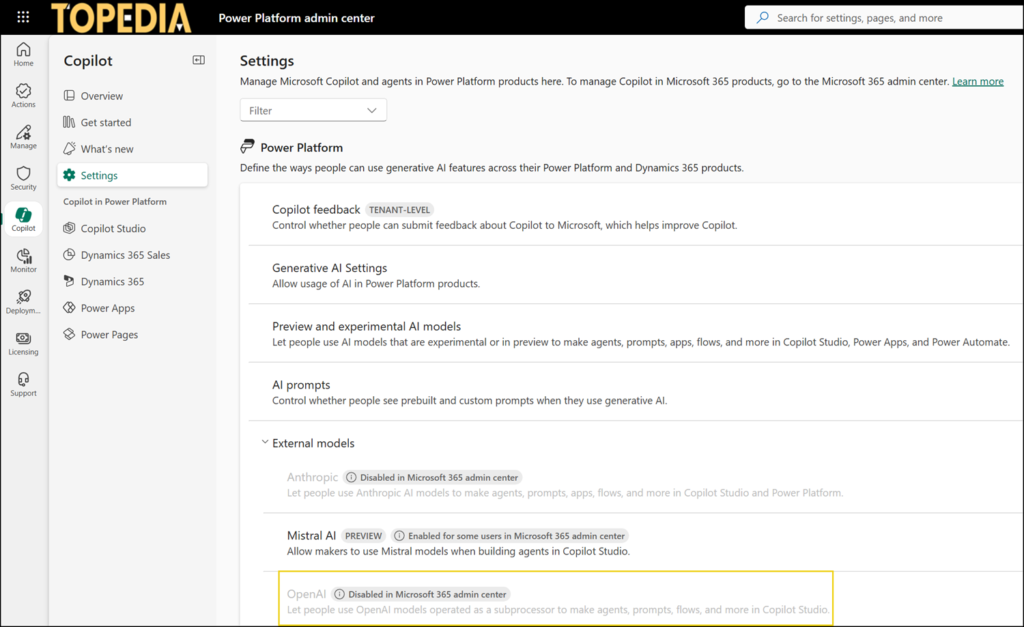
Task: Click the Dynamics 365 Sales icon
Action: (x=69, y=255)
